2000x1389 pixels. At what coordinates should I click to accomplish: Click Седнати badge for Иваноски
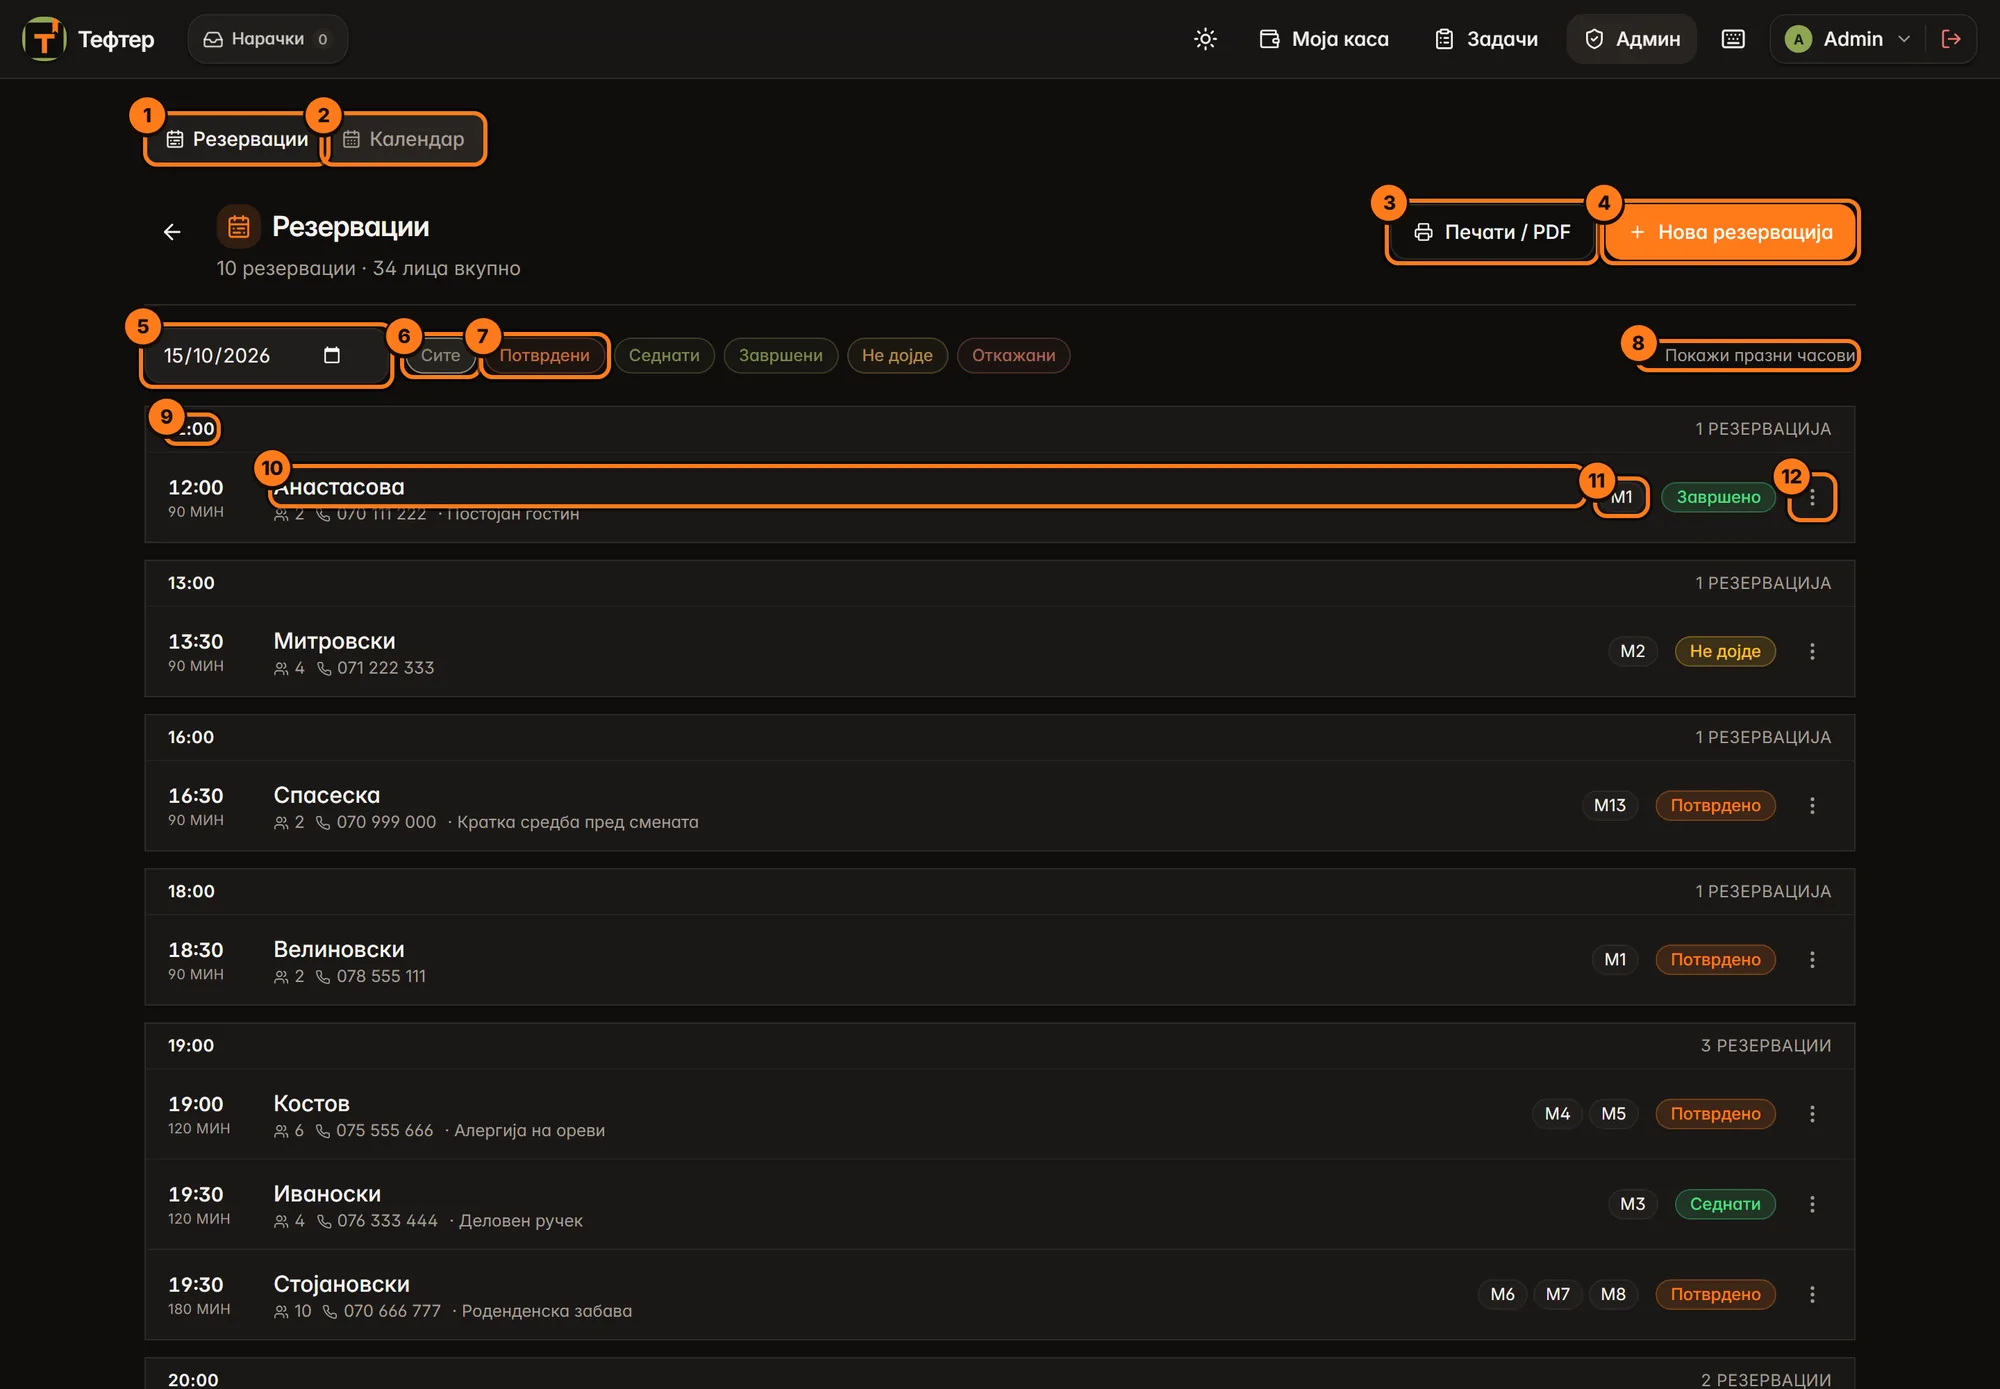pyautogui.click(x=1725, y=1204)
